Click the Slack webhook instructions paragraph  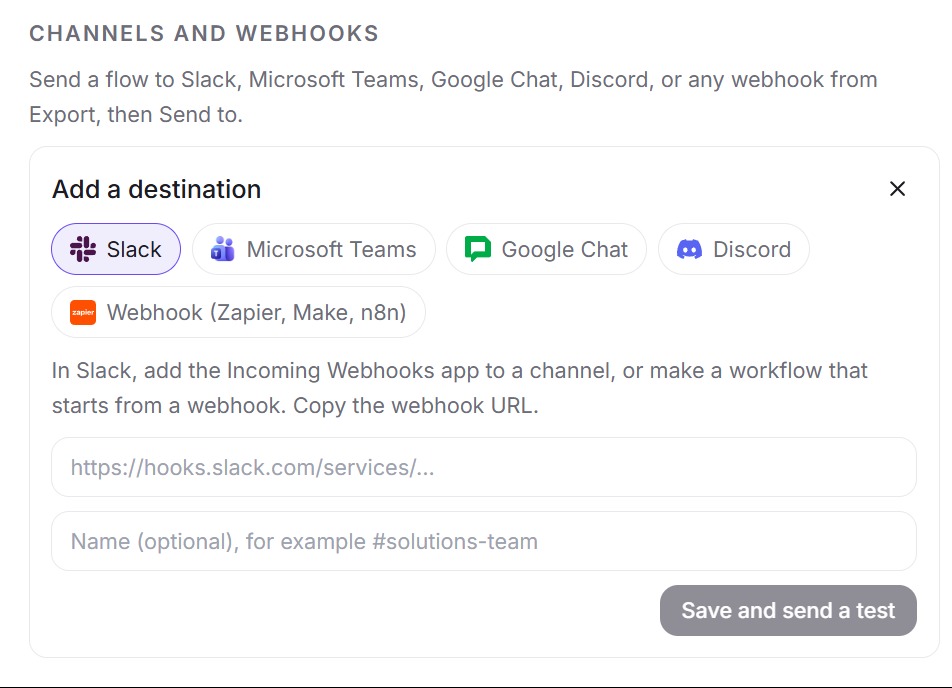tap(460, 388)
